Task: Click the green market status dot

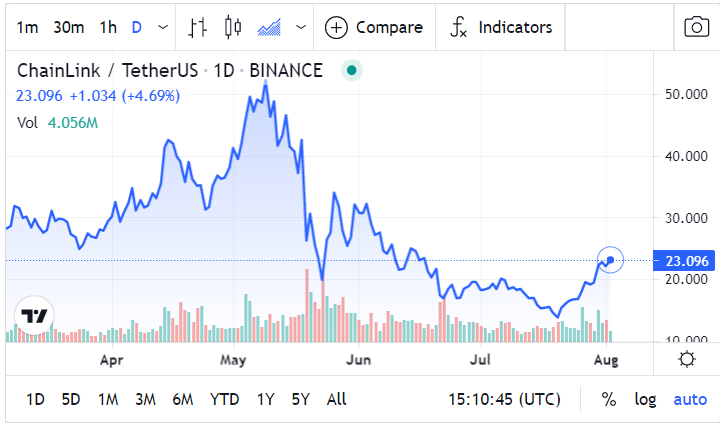Action: tap(351, 71)
